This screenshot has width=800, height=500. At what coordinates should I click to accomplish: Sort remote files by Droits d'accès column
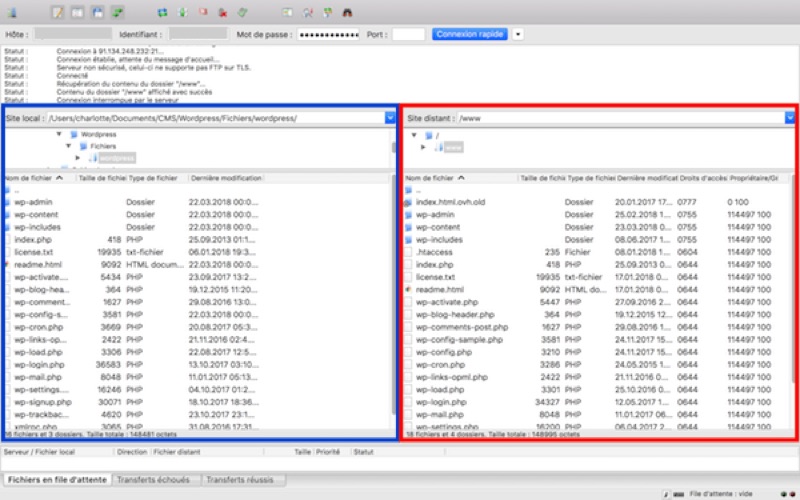click(703, 178)
